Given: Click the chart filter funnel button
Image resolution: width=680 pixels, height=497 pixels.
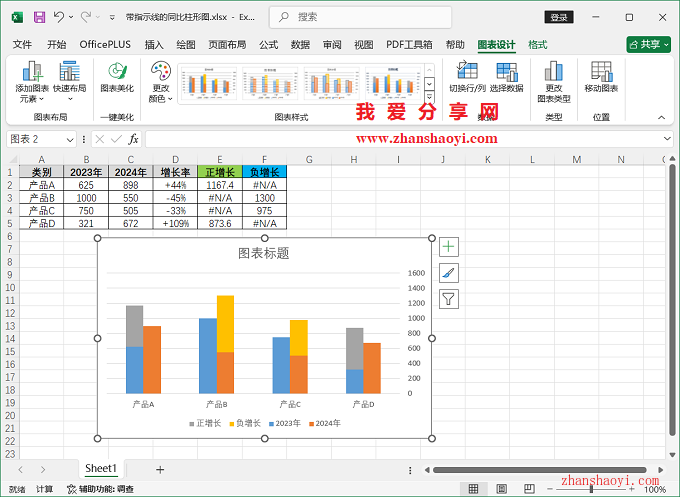Looking at the screenshot, I should [x=449, y=299].
